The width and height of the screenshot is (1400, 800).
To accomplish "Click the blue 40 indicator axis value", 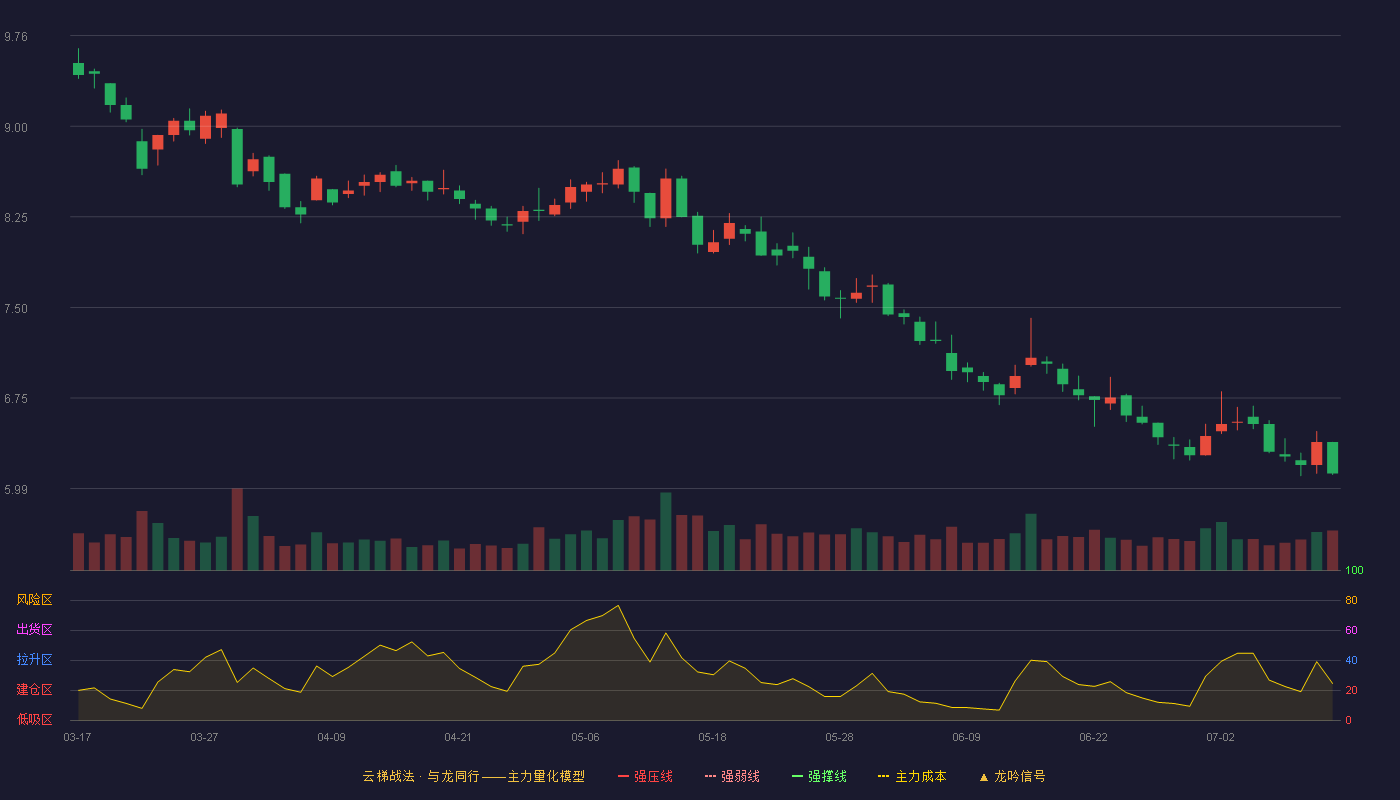I will 1351,660.
